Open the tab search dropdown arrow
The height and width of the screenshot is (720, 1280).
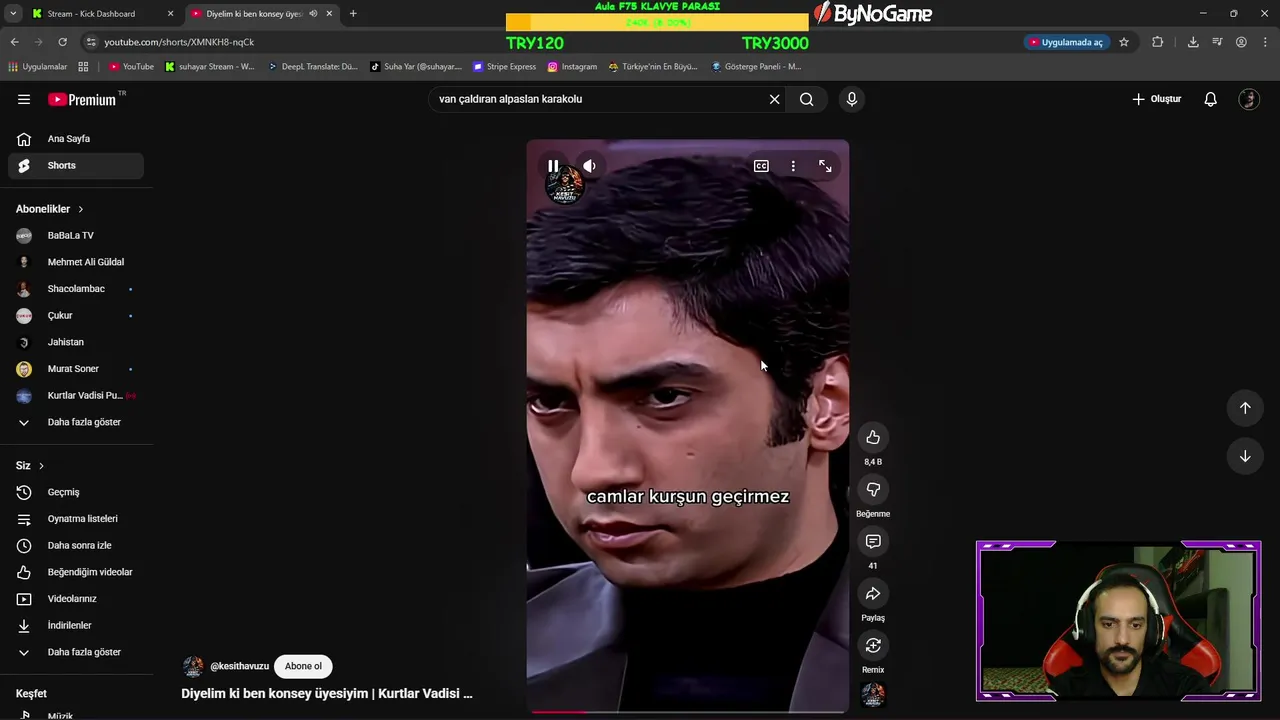pos(13,14)
